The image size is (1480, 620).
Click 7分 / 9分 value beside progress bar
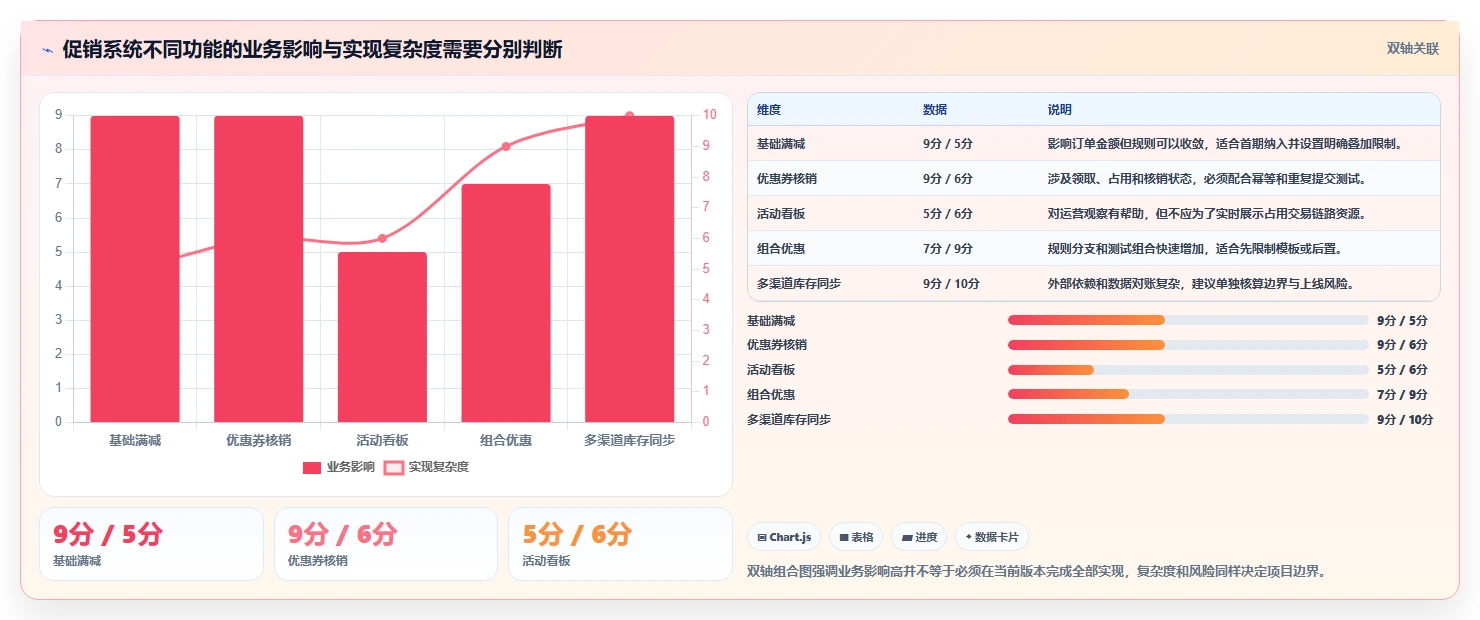tap(1402, 394)
